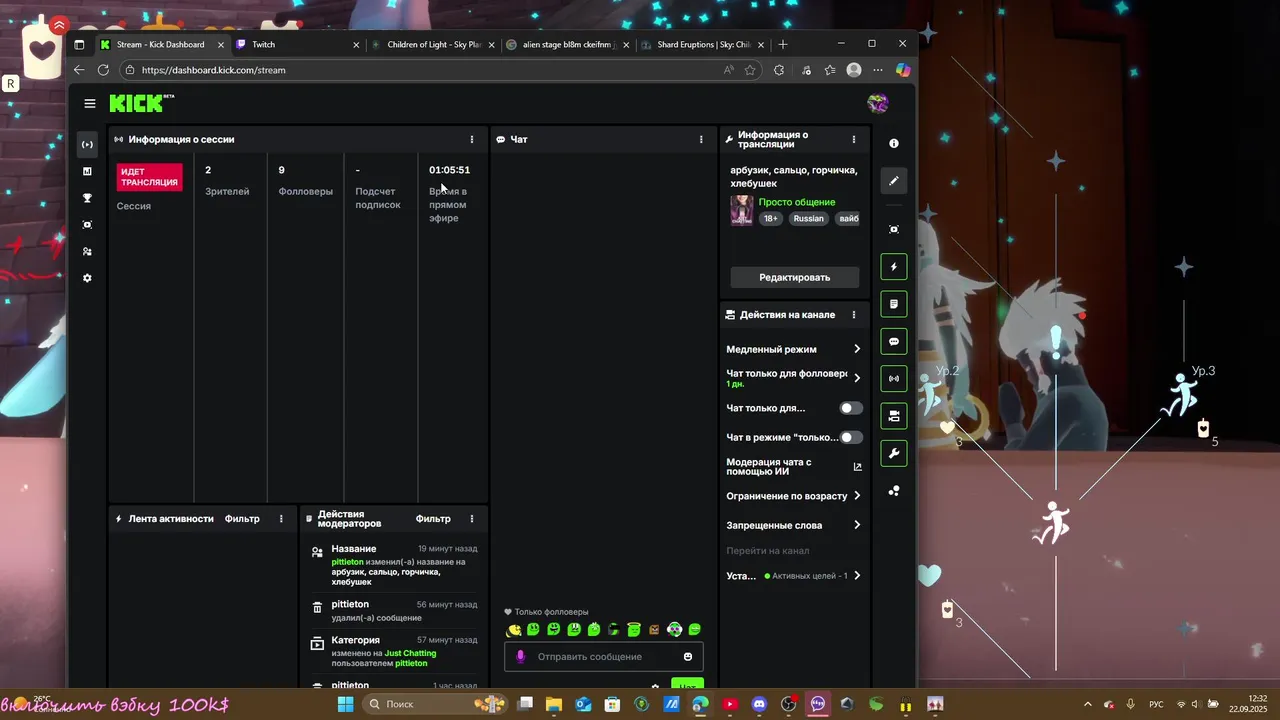Open a new browser tab

point(783,44)
